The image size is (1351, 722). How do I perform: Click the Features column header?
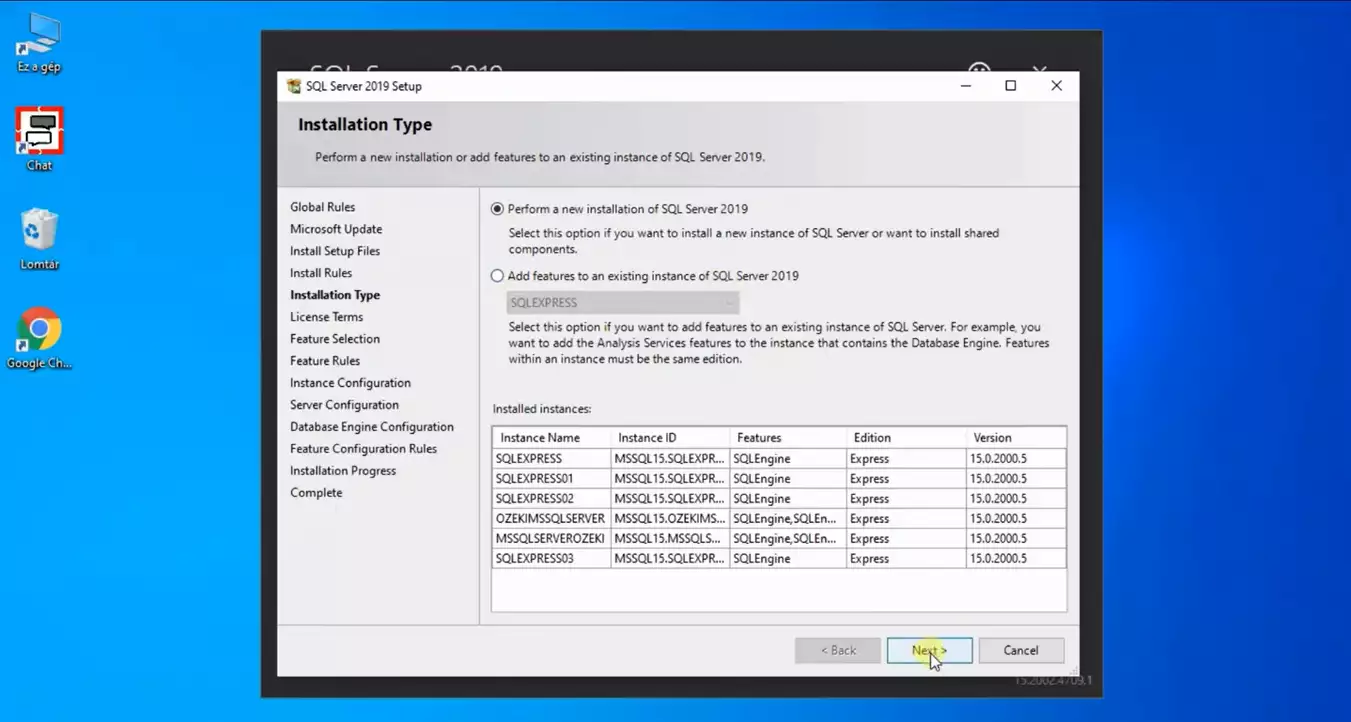(788, 438)
